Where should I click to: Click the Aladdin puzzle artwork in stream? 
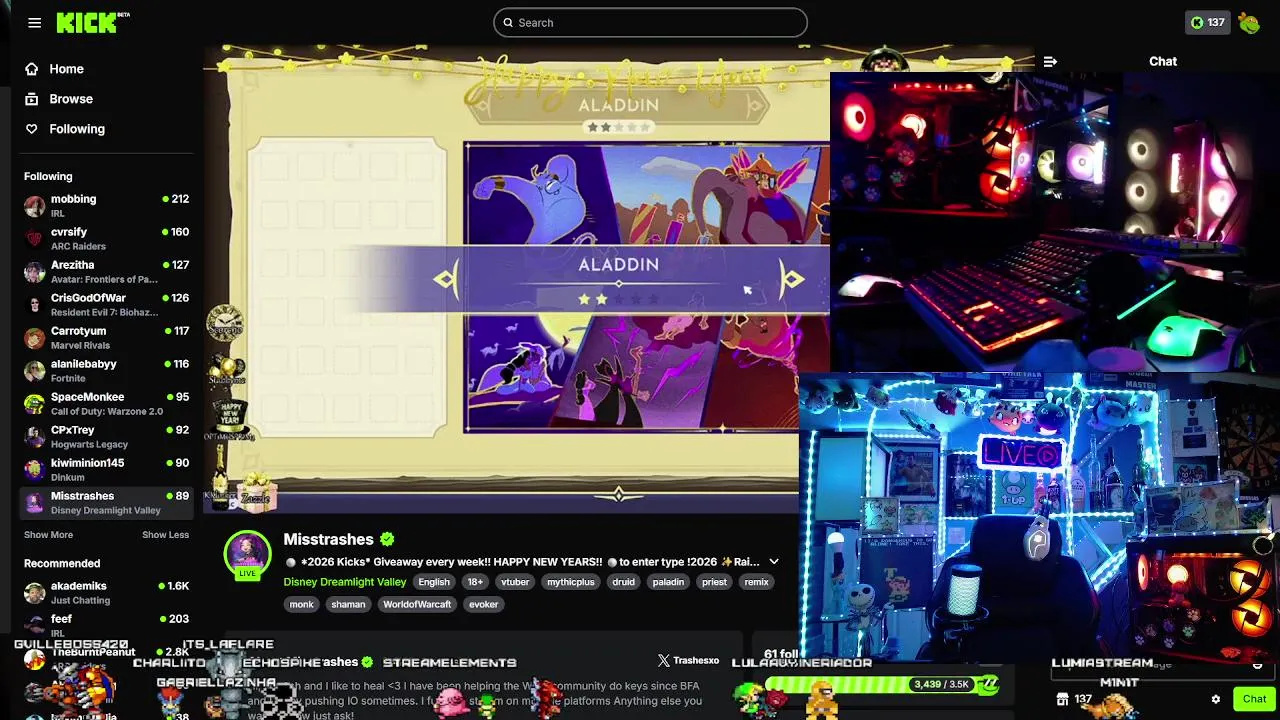pos(646,288)
